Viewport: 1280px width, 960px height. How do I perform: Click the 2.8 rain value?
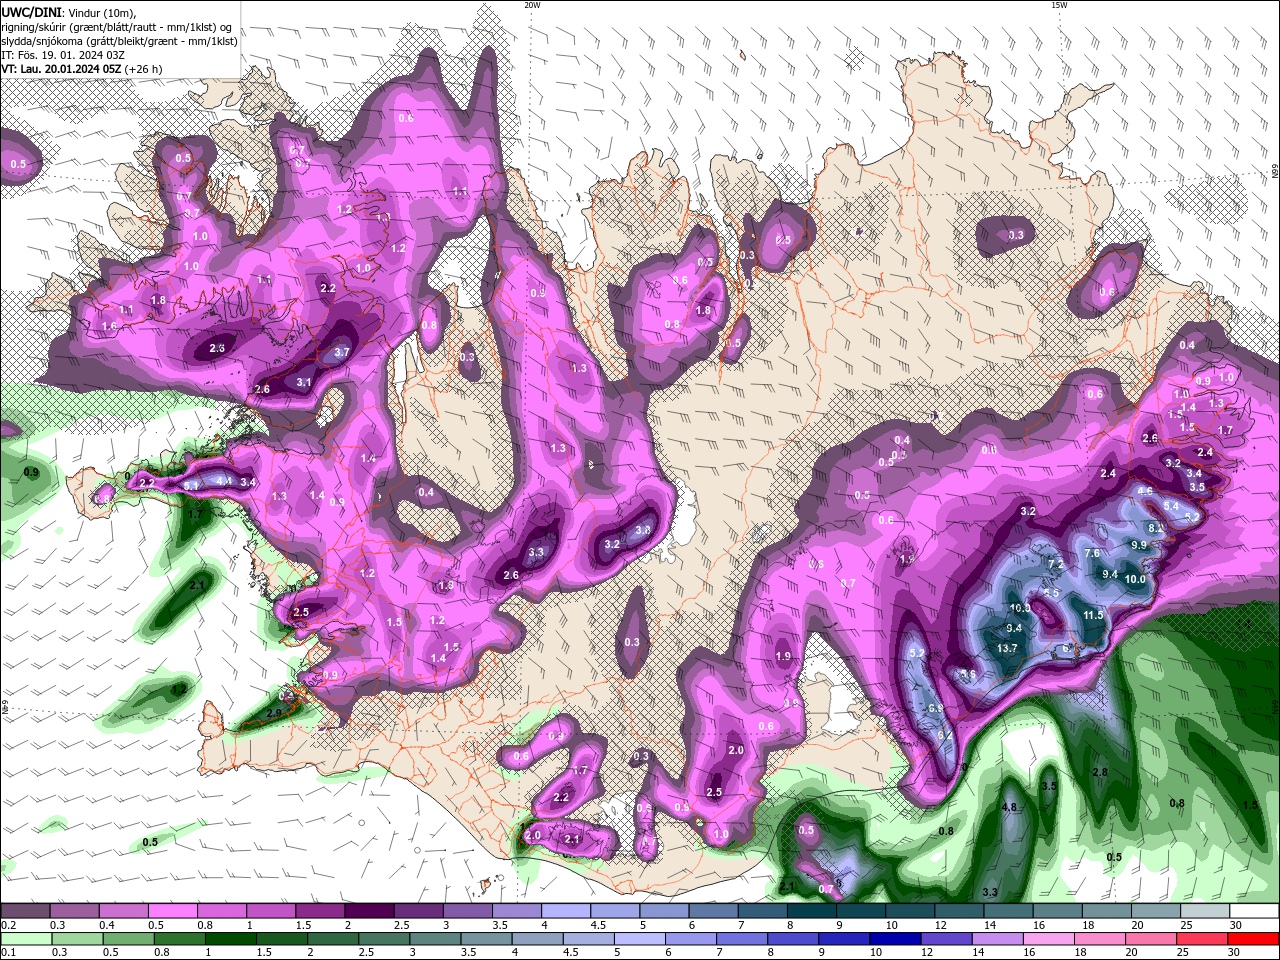tap(1100, 773)
